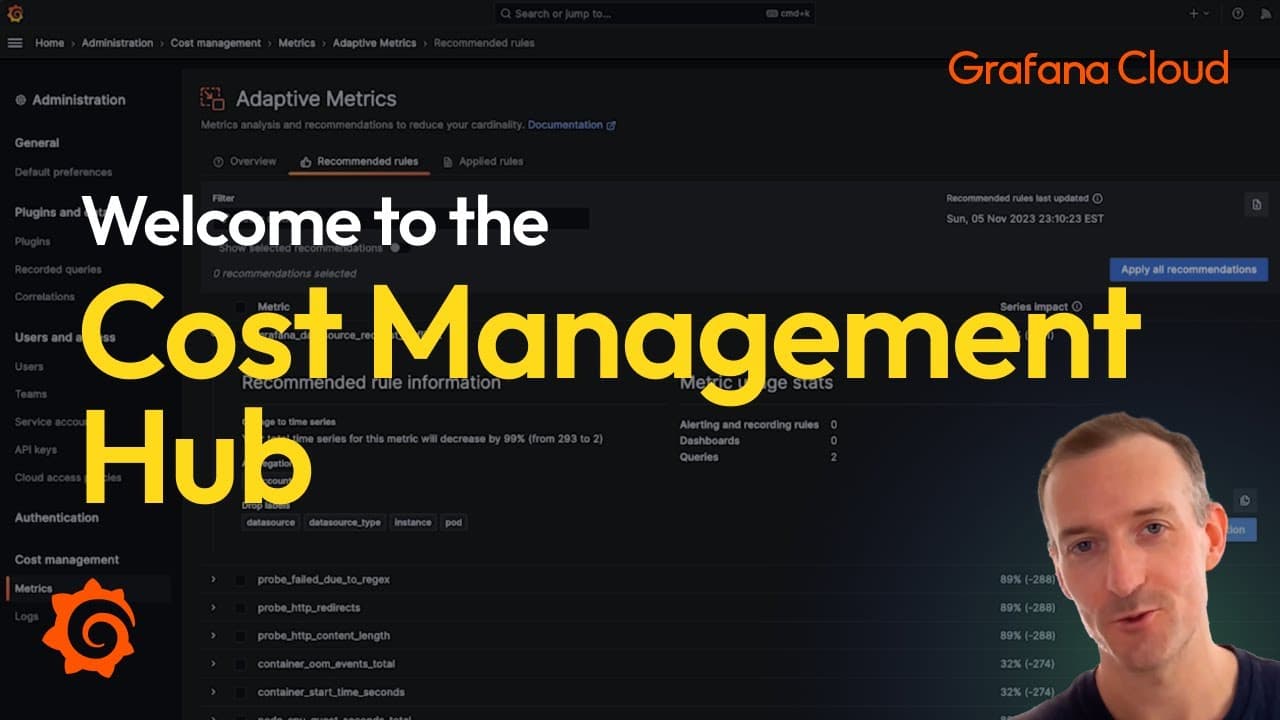The width and height of the screenshot is (1280, 720).
Task: Click the datasource_type drop label tag
Action: point(345,522)
